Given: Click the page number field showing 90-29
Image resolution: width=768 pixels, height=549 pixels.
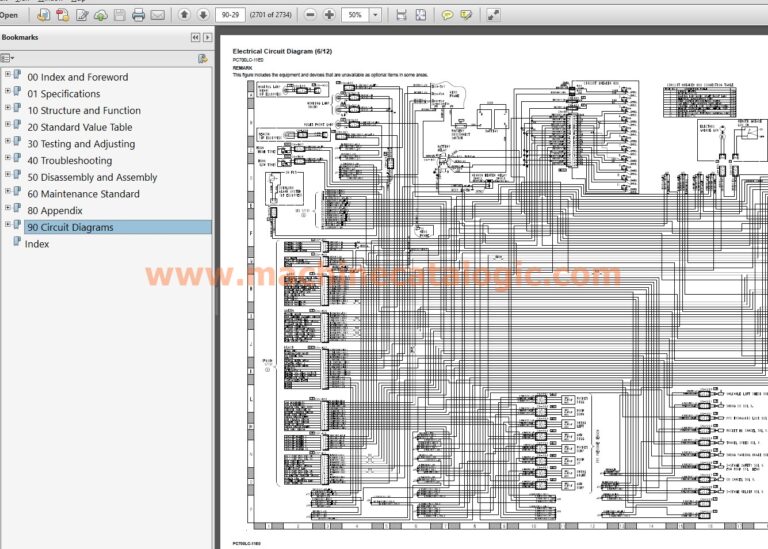Looking at the screenshot, I should click(x=230, y=15).
